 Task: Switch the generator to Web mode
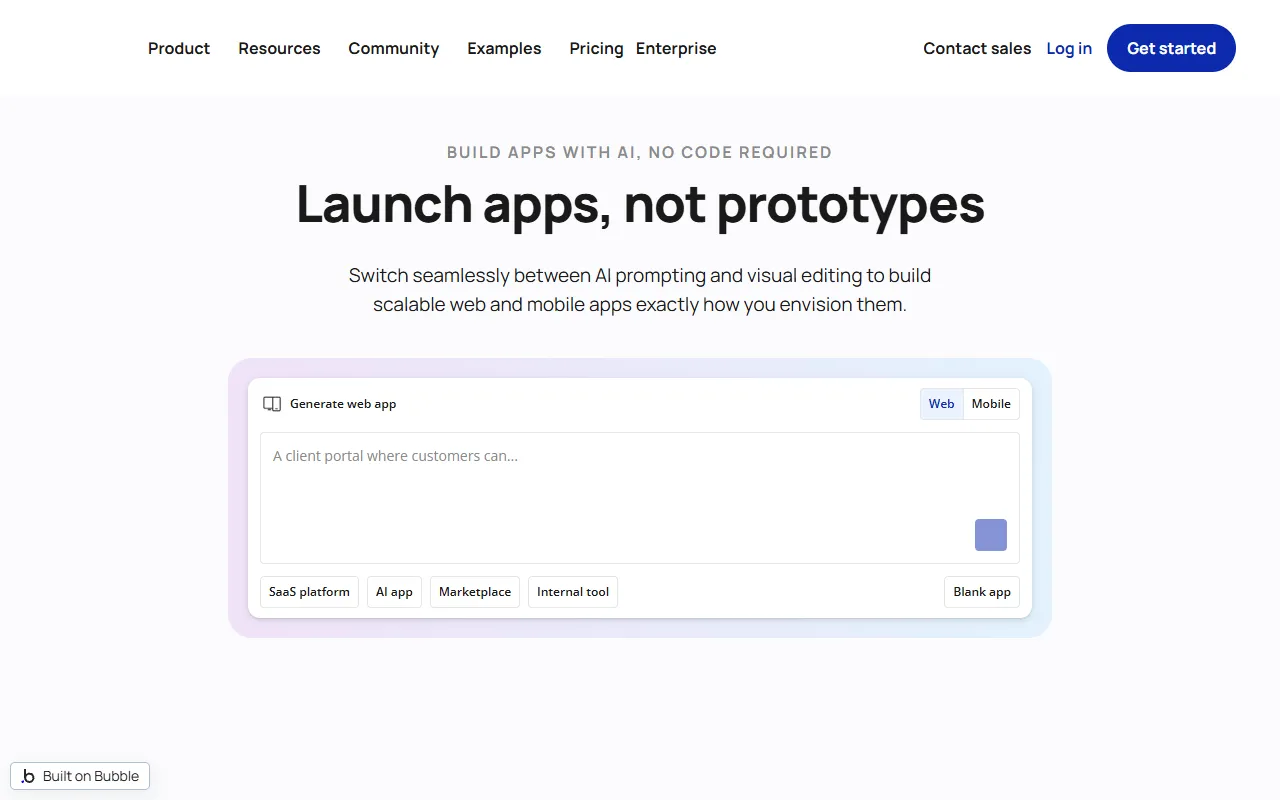[941, 404]
